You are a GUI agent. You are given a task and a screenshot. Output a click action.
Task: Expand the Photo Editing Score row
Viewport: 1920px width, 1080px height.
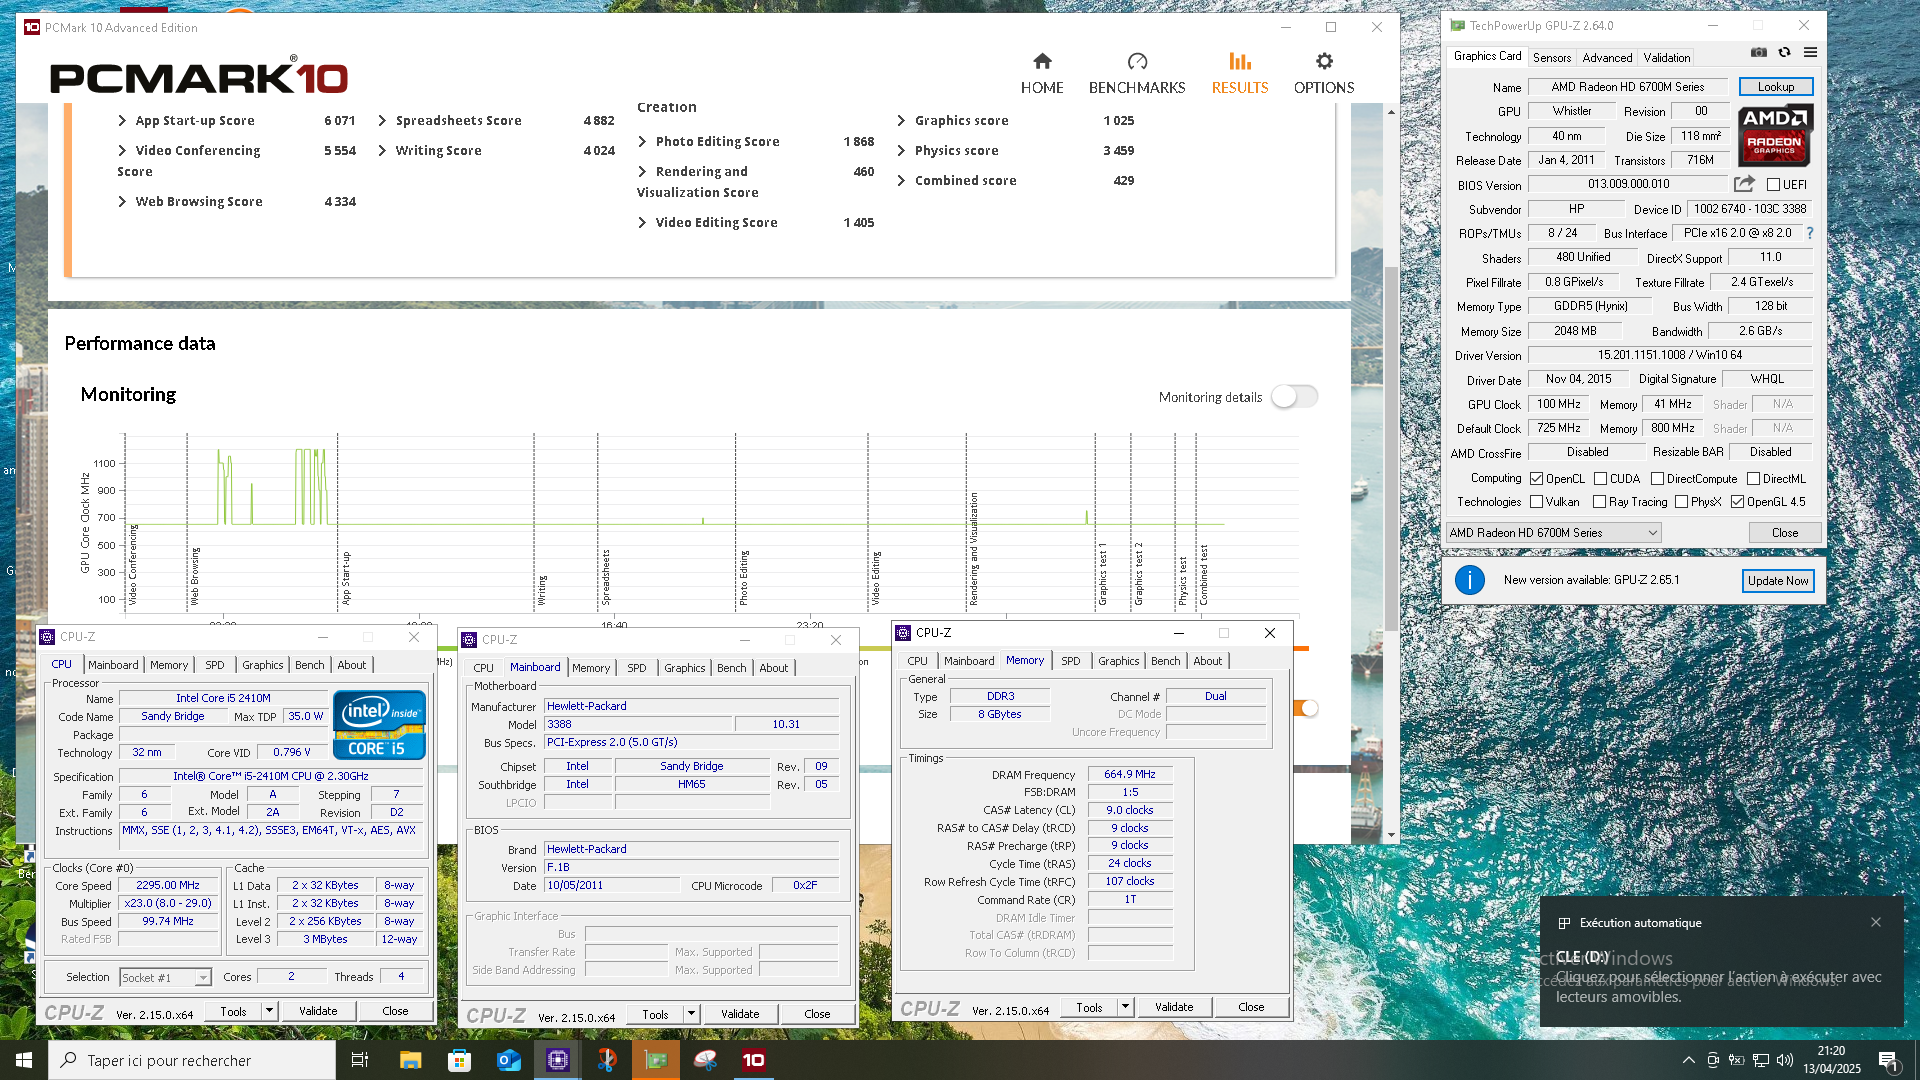click(x=642, y=141)
